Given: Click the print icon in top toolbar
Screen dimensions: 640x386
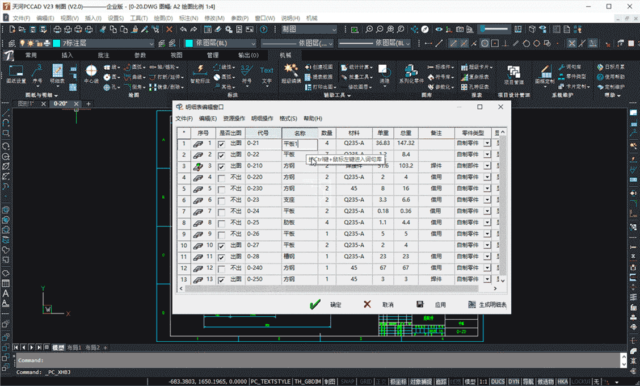Looking at the screenshot, I should point(58,29).
